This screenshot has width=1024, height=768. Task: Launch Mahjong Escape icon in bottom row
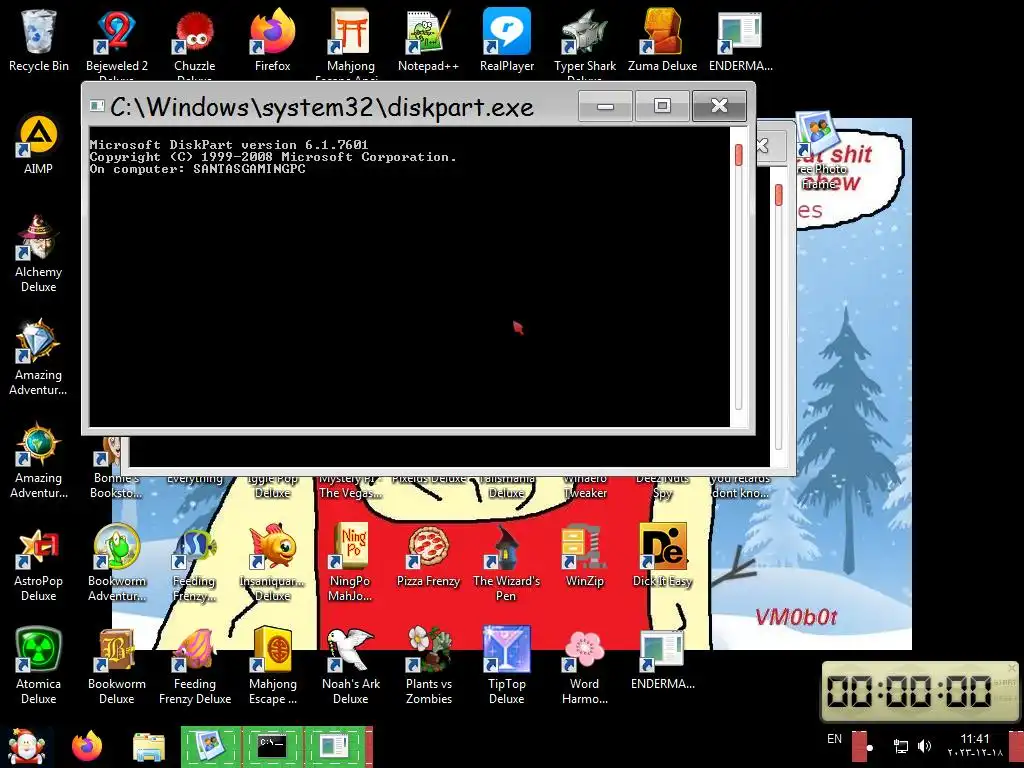click(x=272, y=666)
